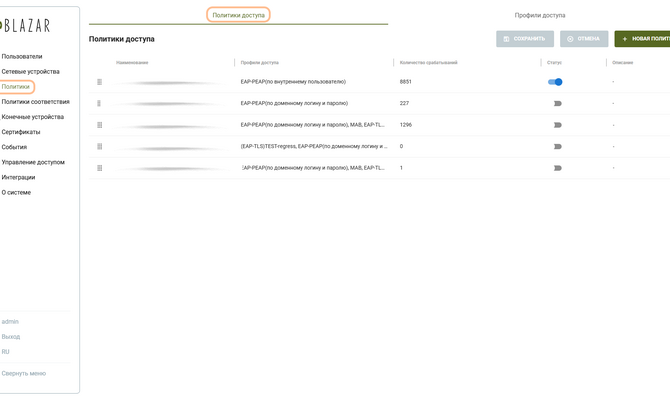Create a new policy with Новая политика button
This screenshot has width=670, height=400.
pos(642,39)
